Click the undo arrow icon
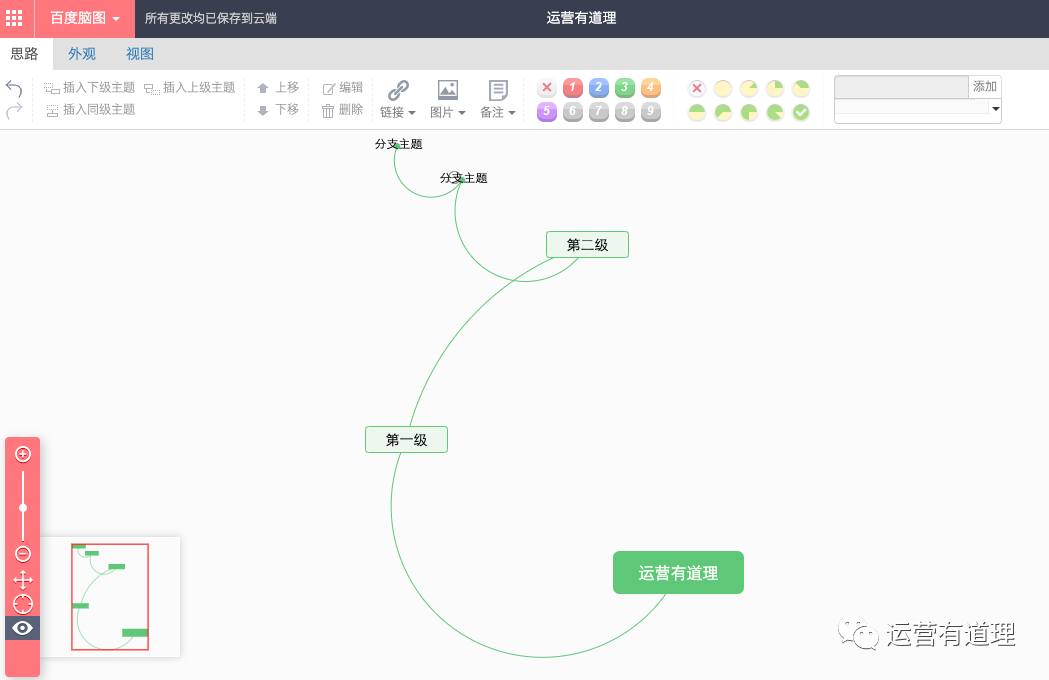This screenshot has height=680, width=1049. (x=14, y=88)
